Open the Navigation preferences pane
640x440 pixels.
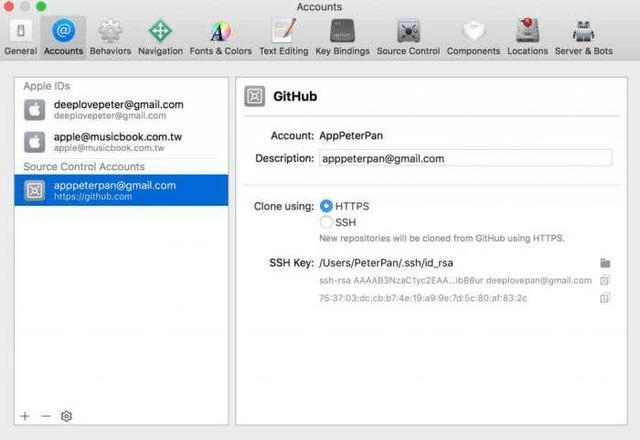(x=160, y=38)
